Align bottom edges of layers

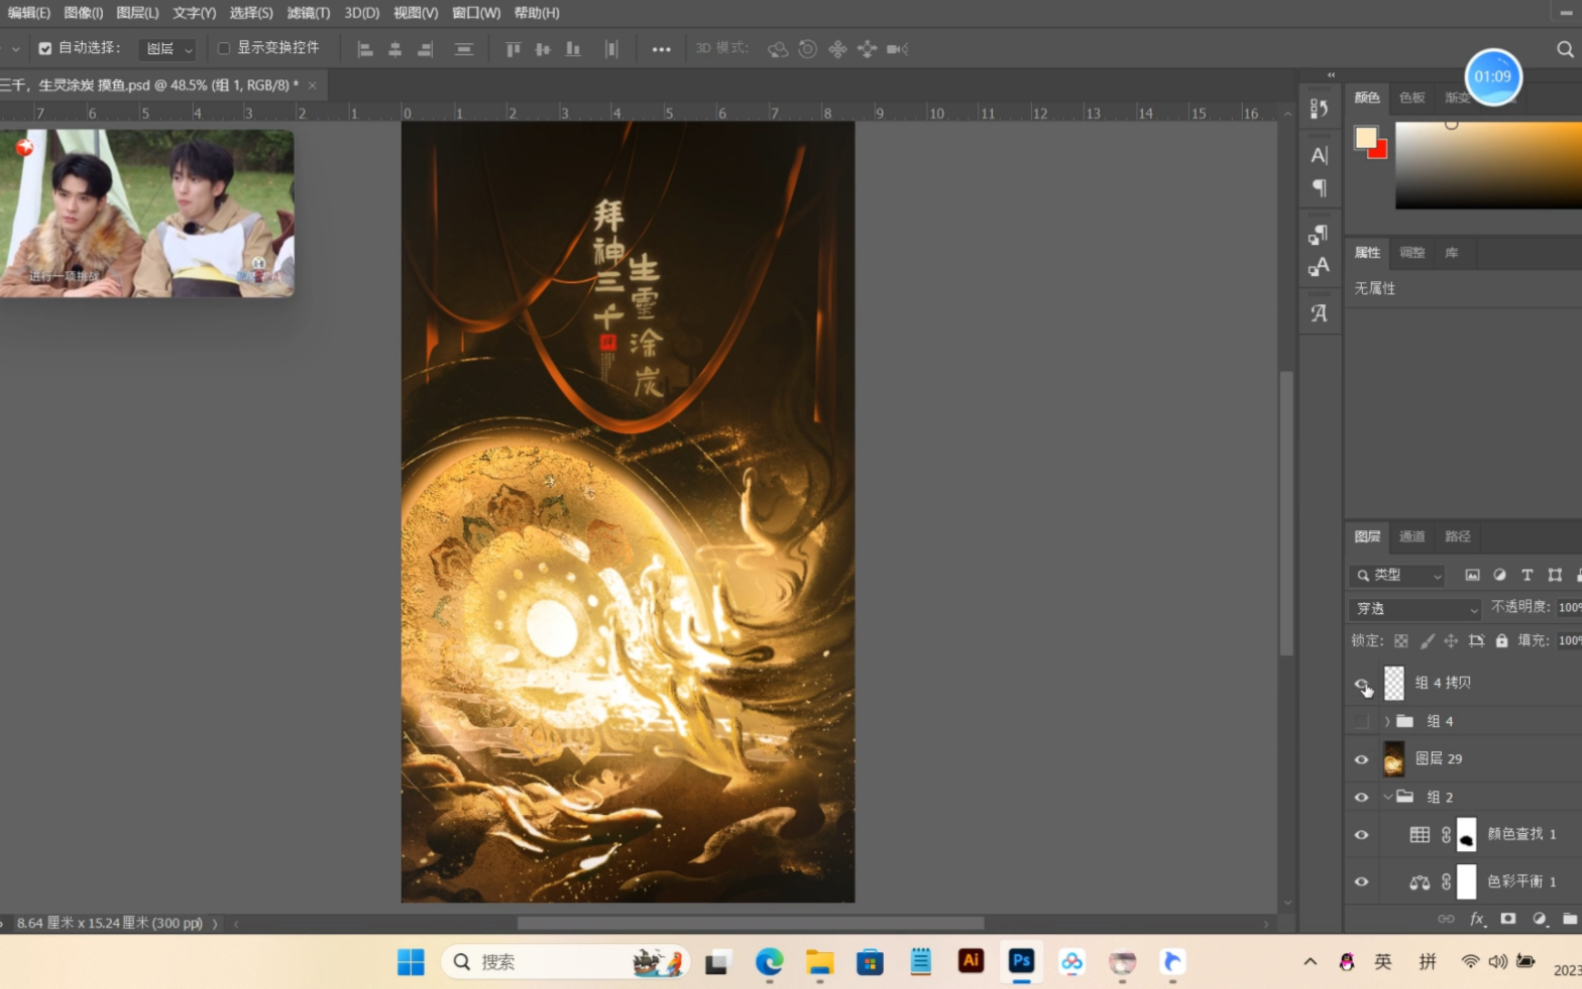point(573,49)
